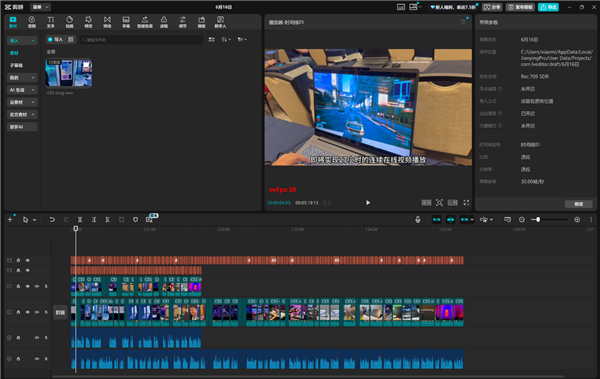Open the vertical three-dot timeline menu
600x379 pixels.
(x=591, y=219)
